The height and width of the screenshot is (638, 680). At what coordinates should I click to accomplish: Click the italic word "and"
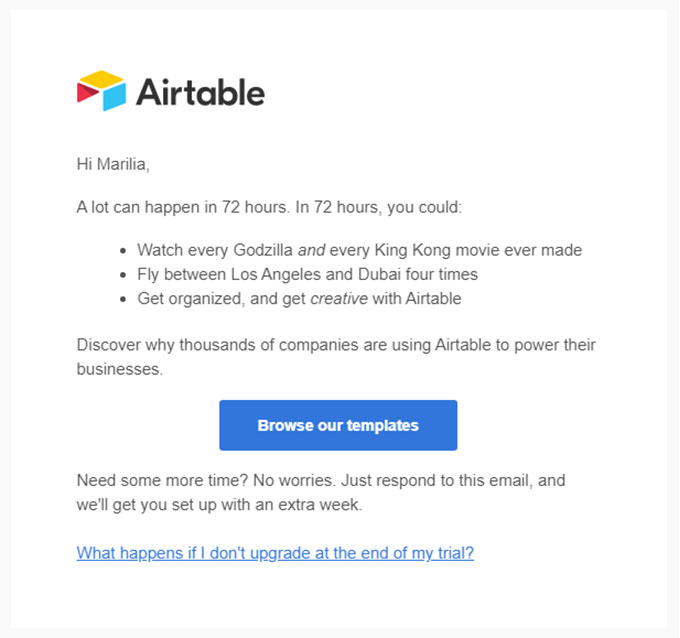pyautogui.click(x=312, y=250)
